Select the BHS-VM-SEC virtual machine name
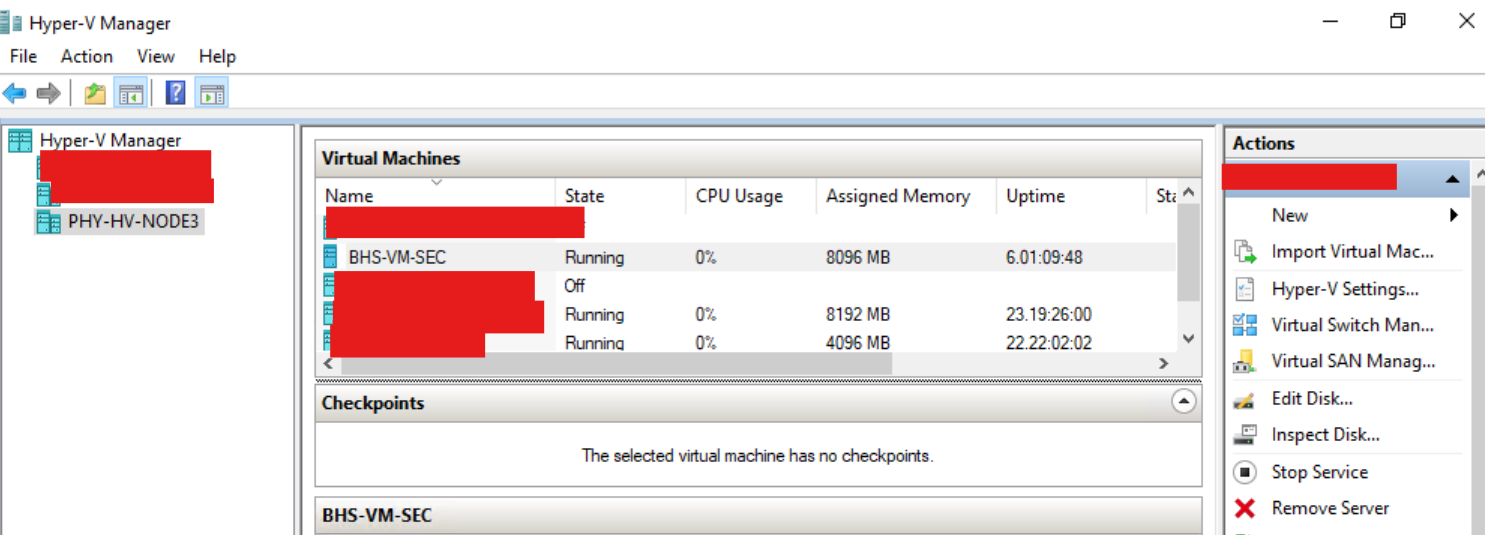This screenshot has height=535, width=1485. pos(397,257)
